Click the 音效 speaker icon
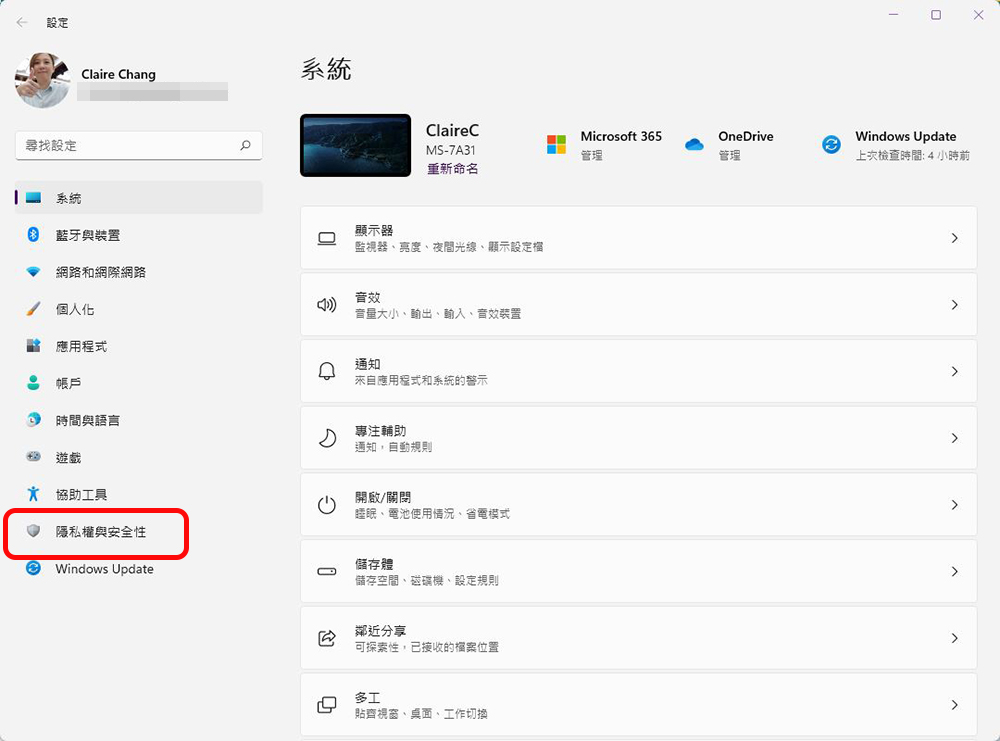Image resolution: width=1000 pixels, height=741 pixels. [x=327, y=305]
